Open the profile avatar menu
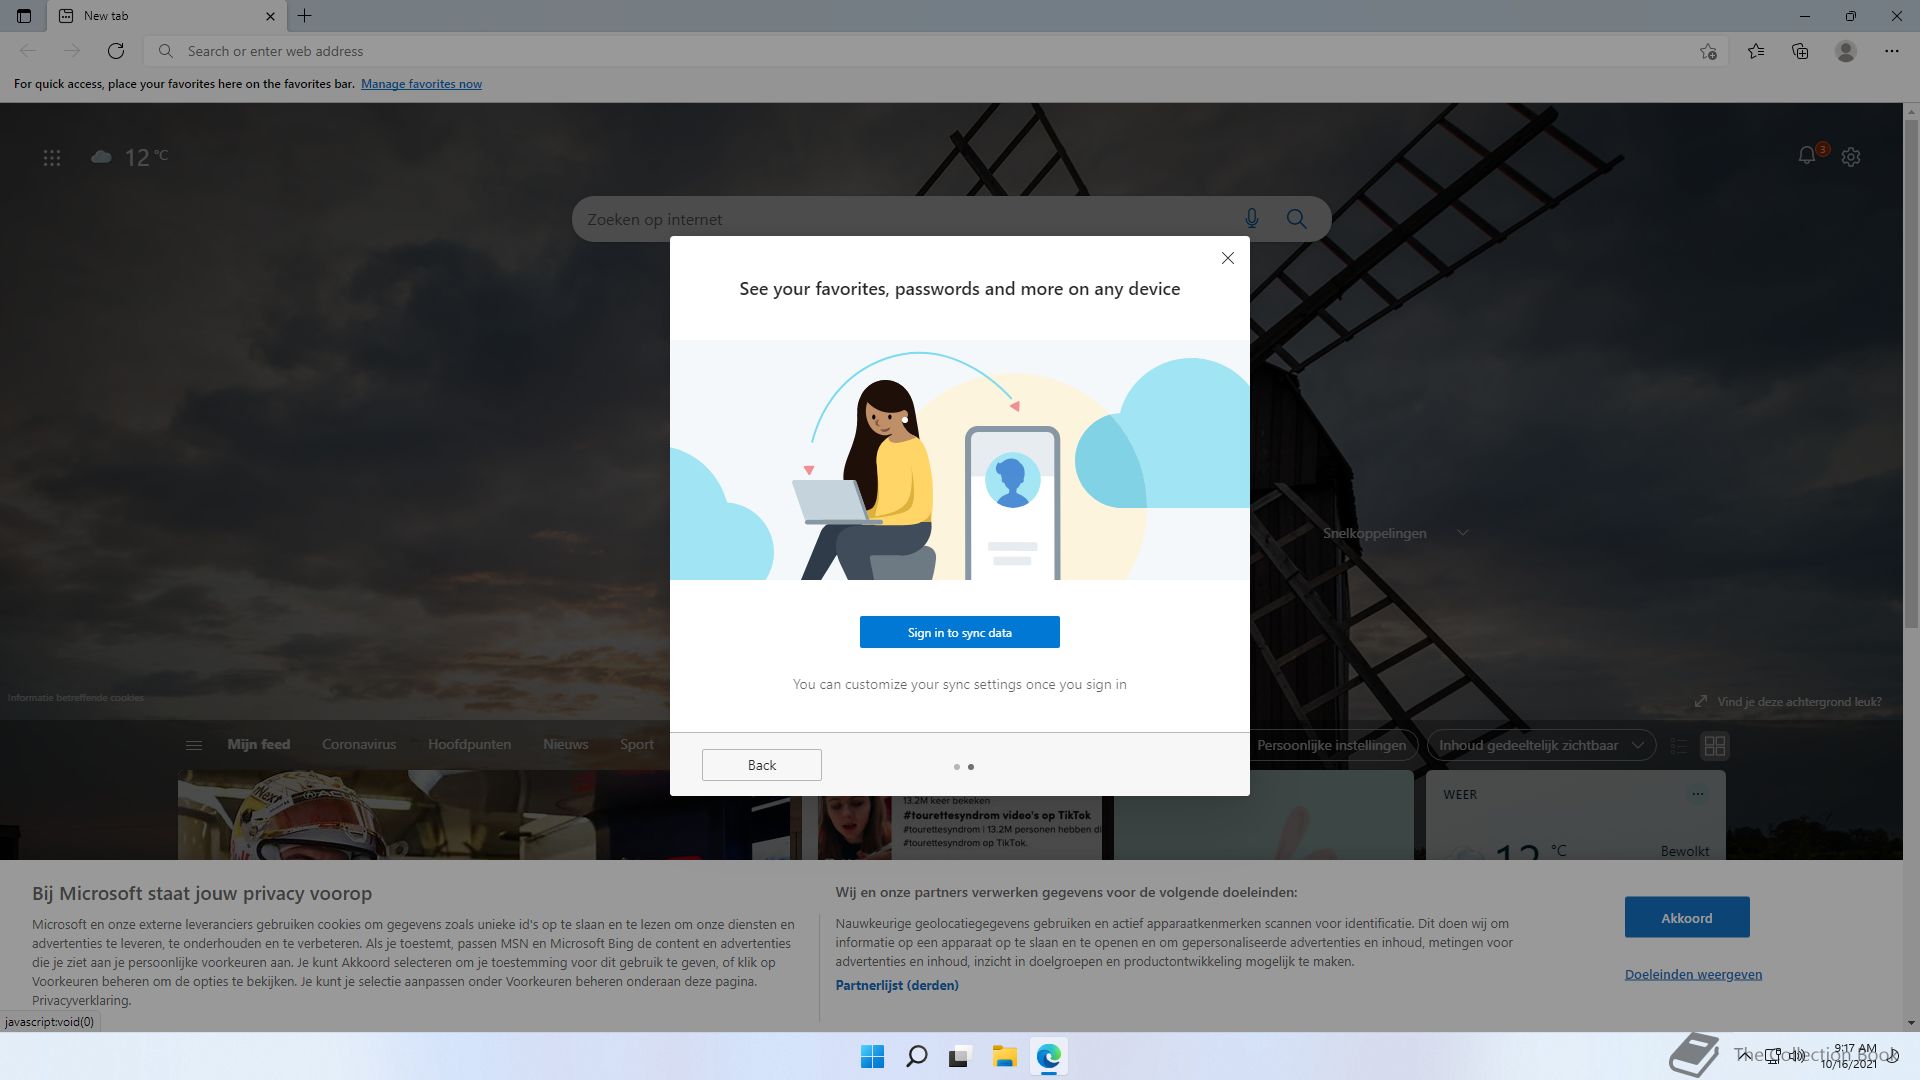 click(x=1846, y=51)
